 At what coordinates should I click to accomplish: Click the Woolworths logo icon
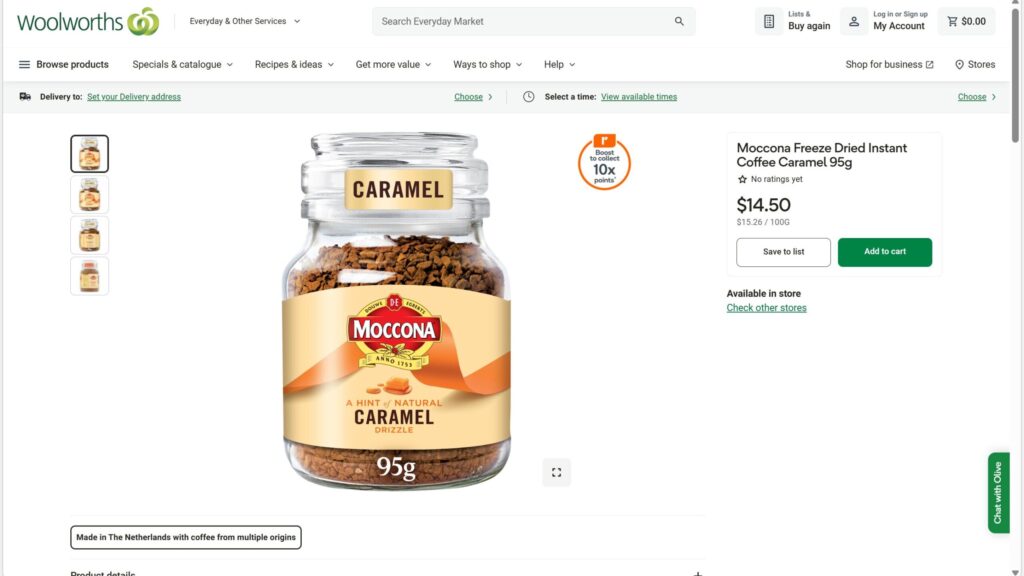[x=143, y=21]
